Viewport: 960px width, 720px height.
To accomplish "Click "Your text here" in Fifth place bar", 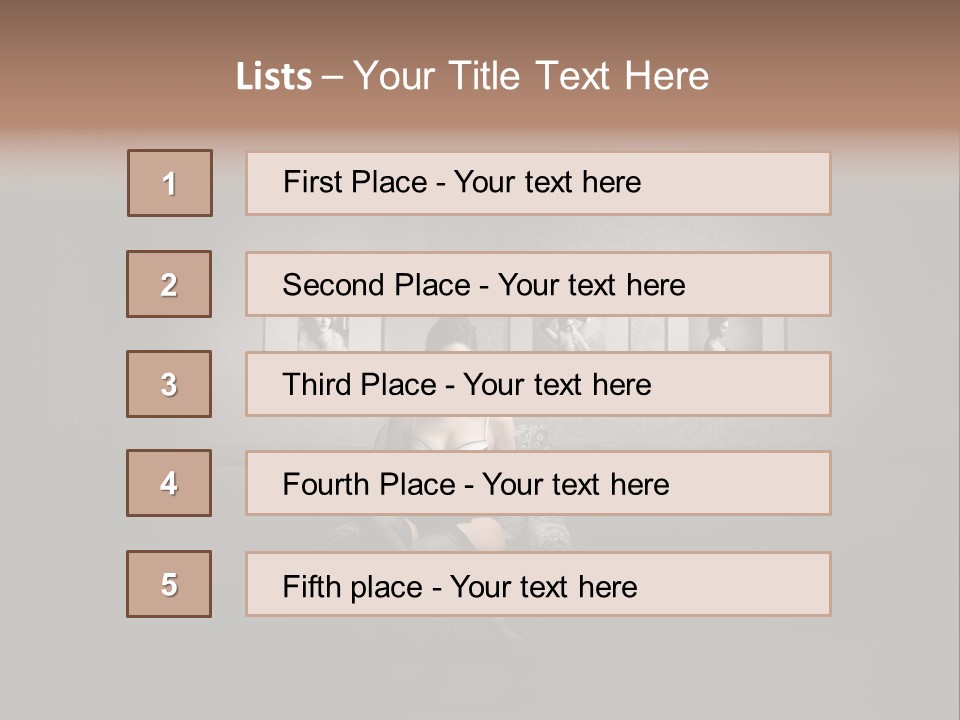I will point(543,586).
